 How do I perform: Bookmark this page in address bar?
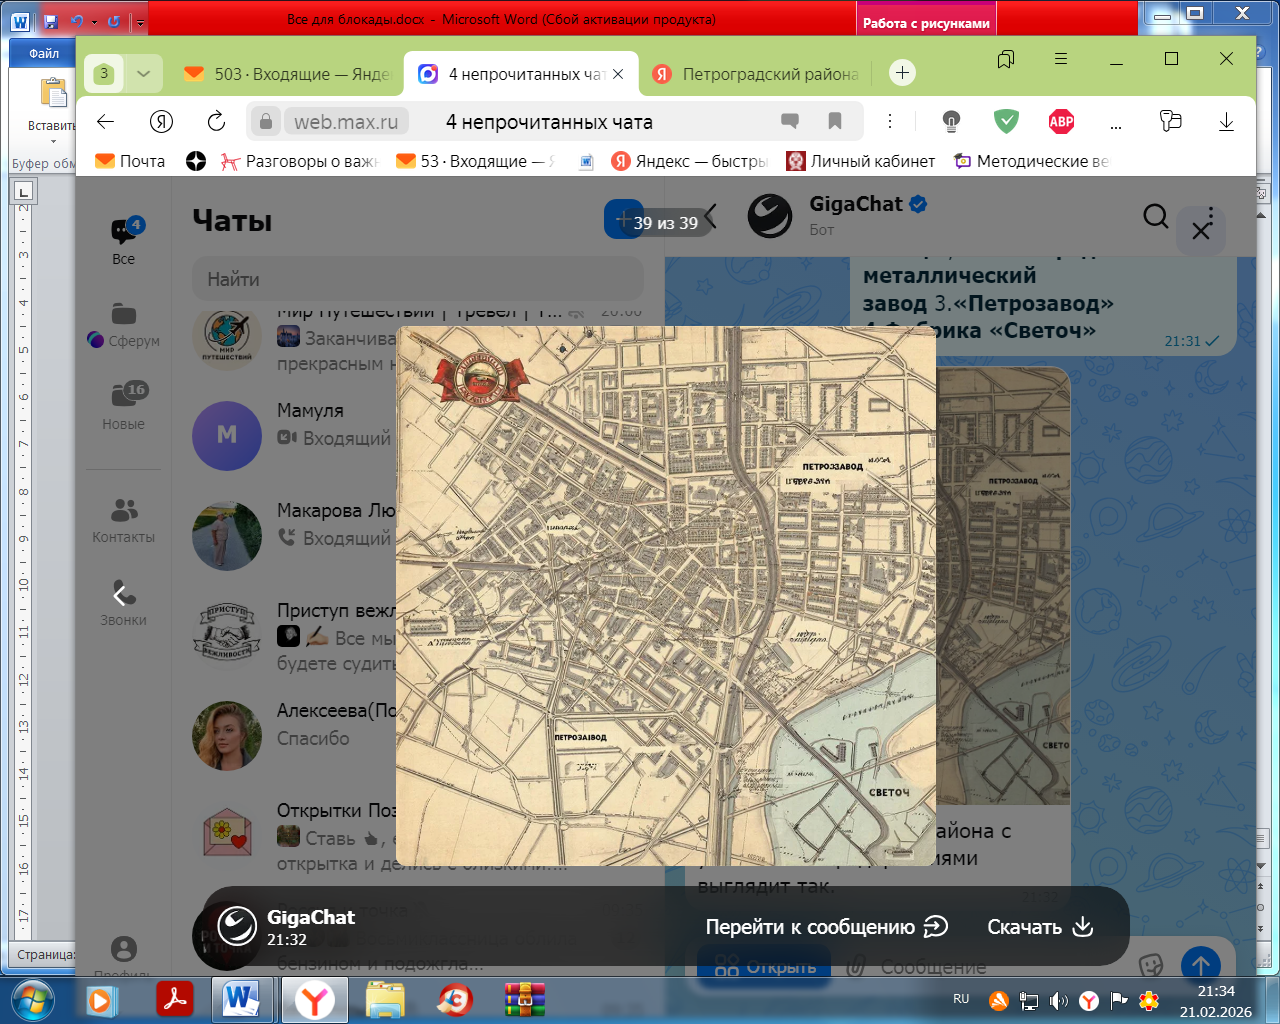click(x=835, y=122)
